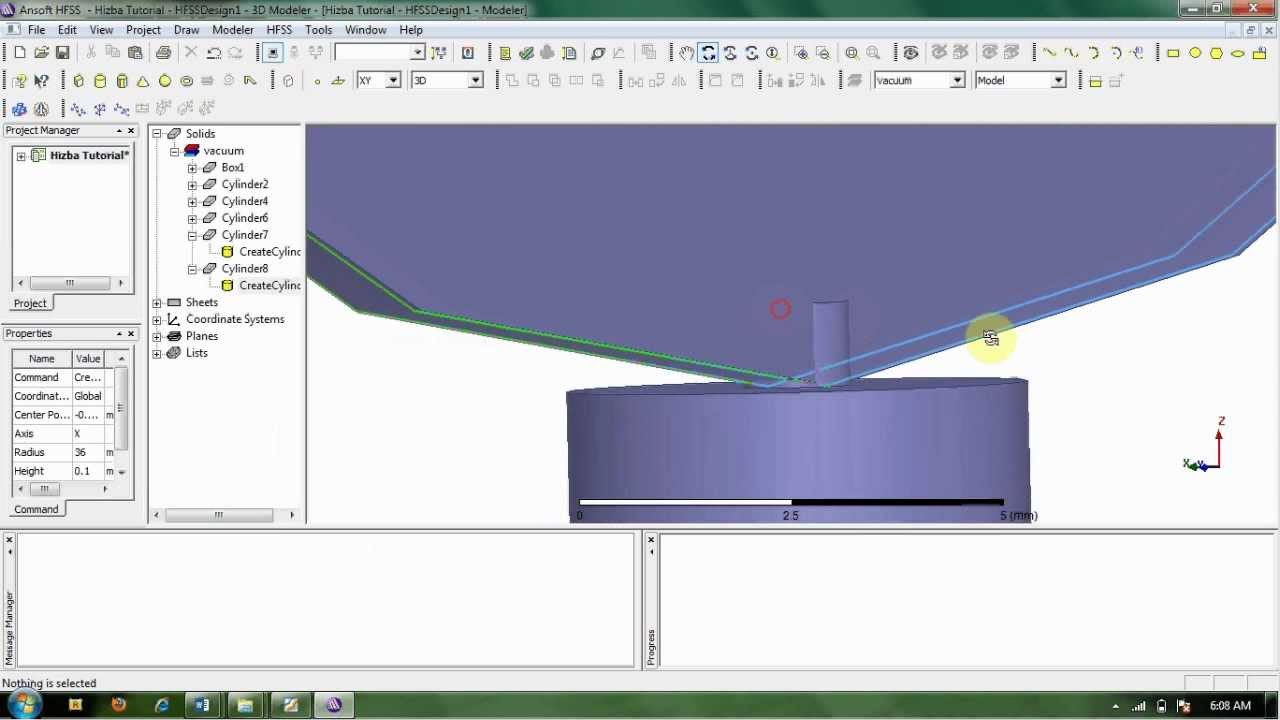Save project with the floppy disk icon
The width and height of the screenshot is (1280, 720).
pyautogui.click(x=62, y=52)
